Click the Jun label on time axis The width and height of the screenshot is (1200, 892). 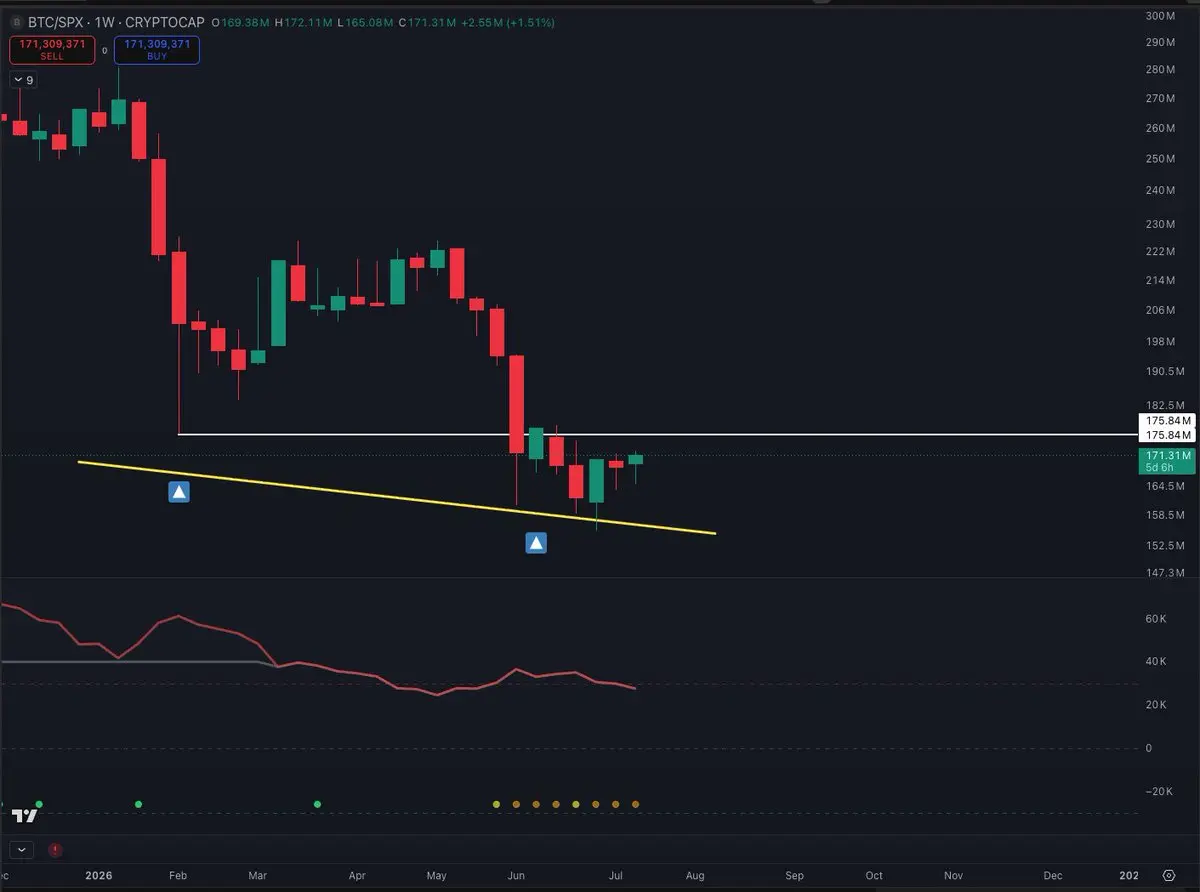(x=516, y=875)
